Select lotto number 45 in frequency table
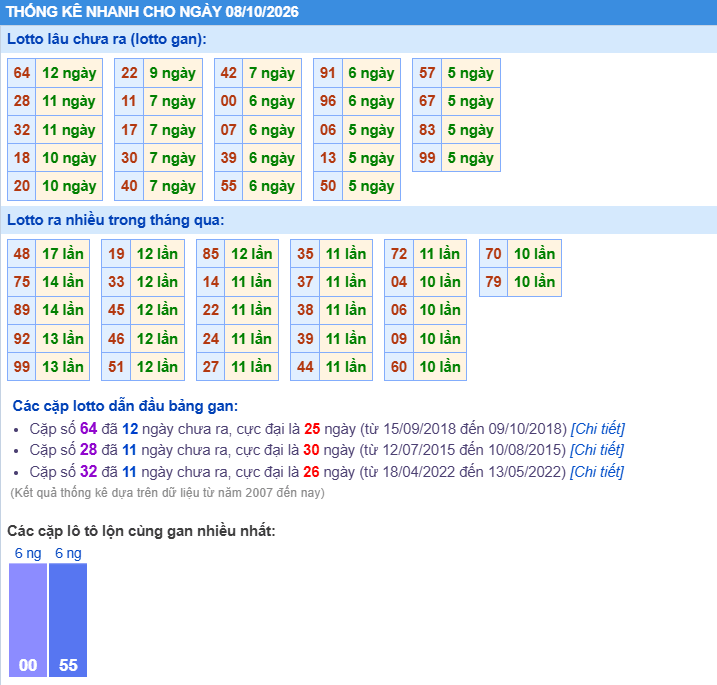Viewport: 717px width, 685px height. click(x=116, y=310)
